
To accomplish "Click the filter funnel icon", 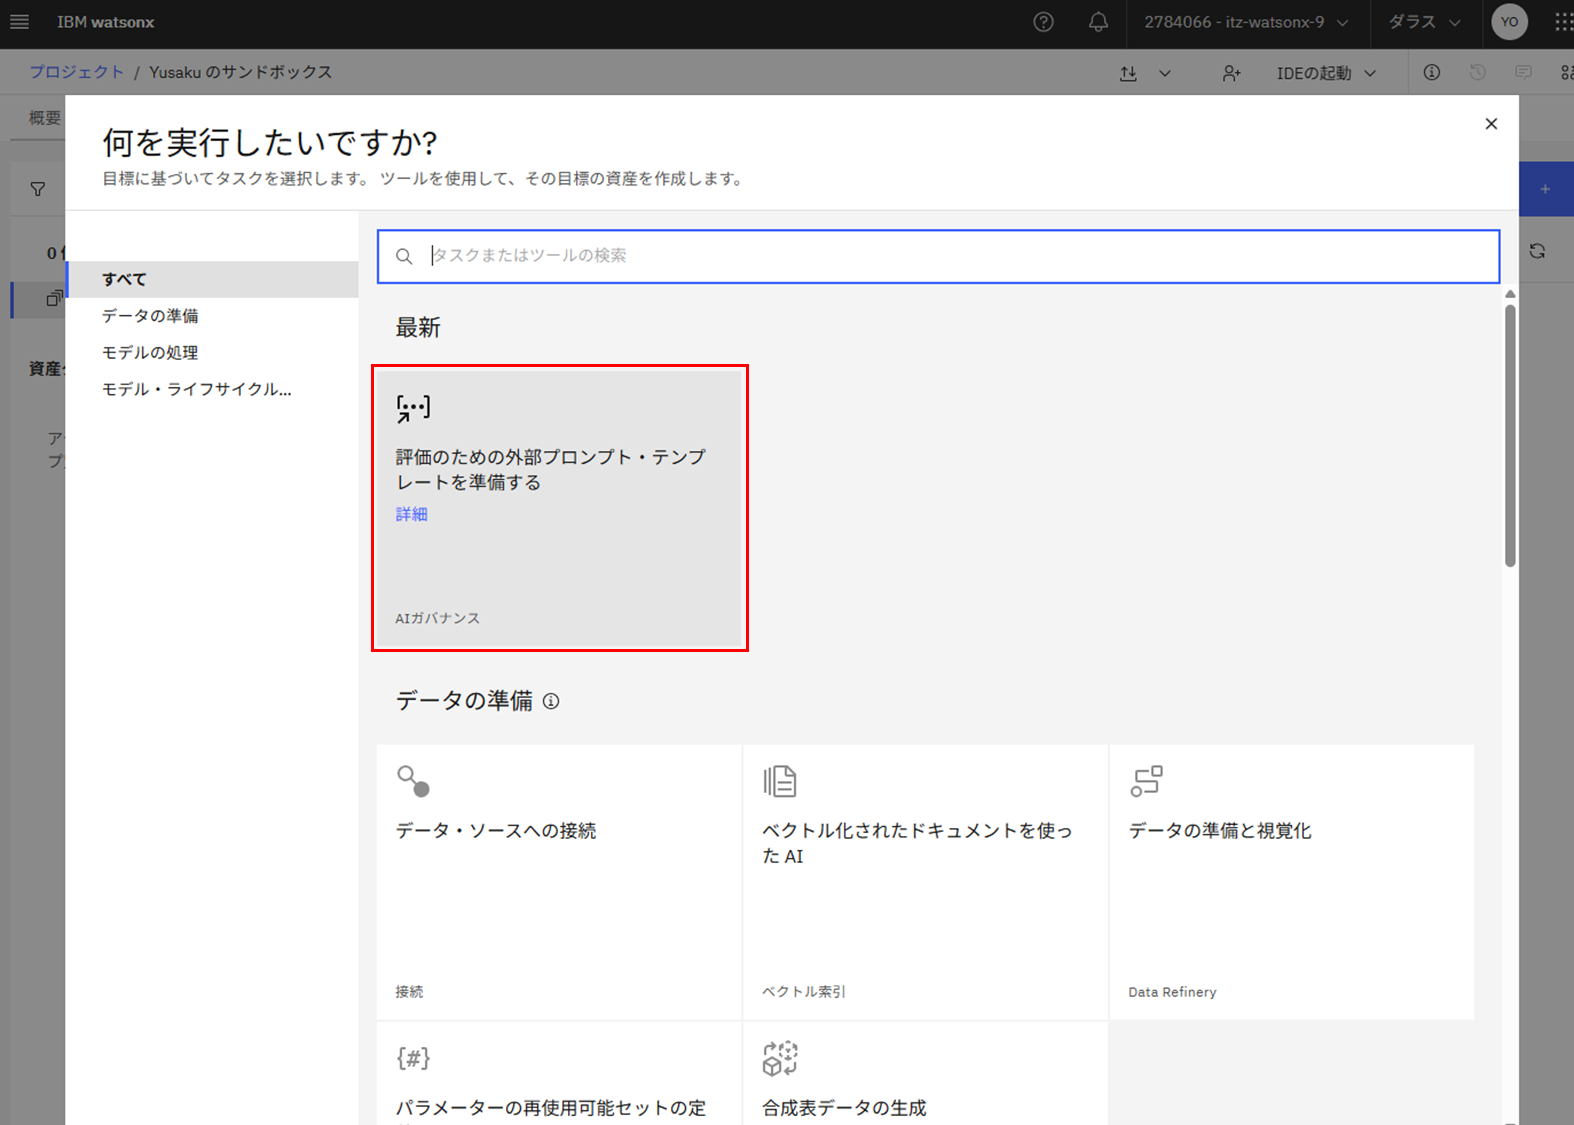I will click(x=38, y=189).
